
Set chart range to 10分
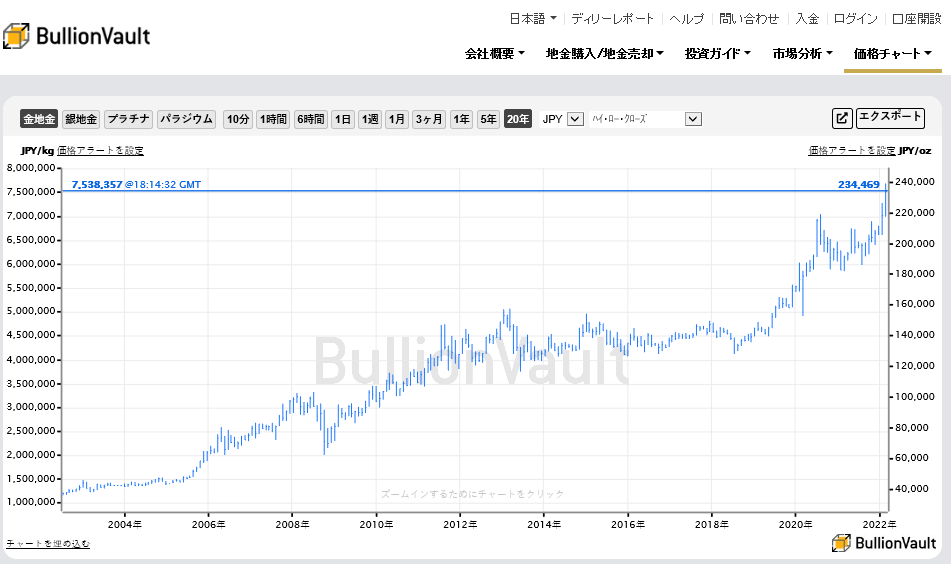pyautogui.click(x=238, y=119)
